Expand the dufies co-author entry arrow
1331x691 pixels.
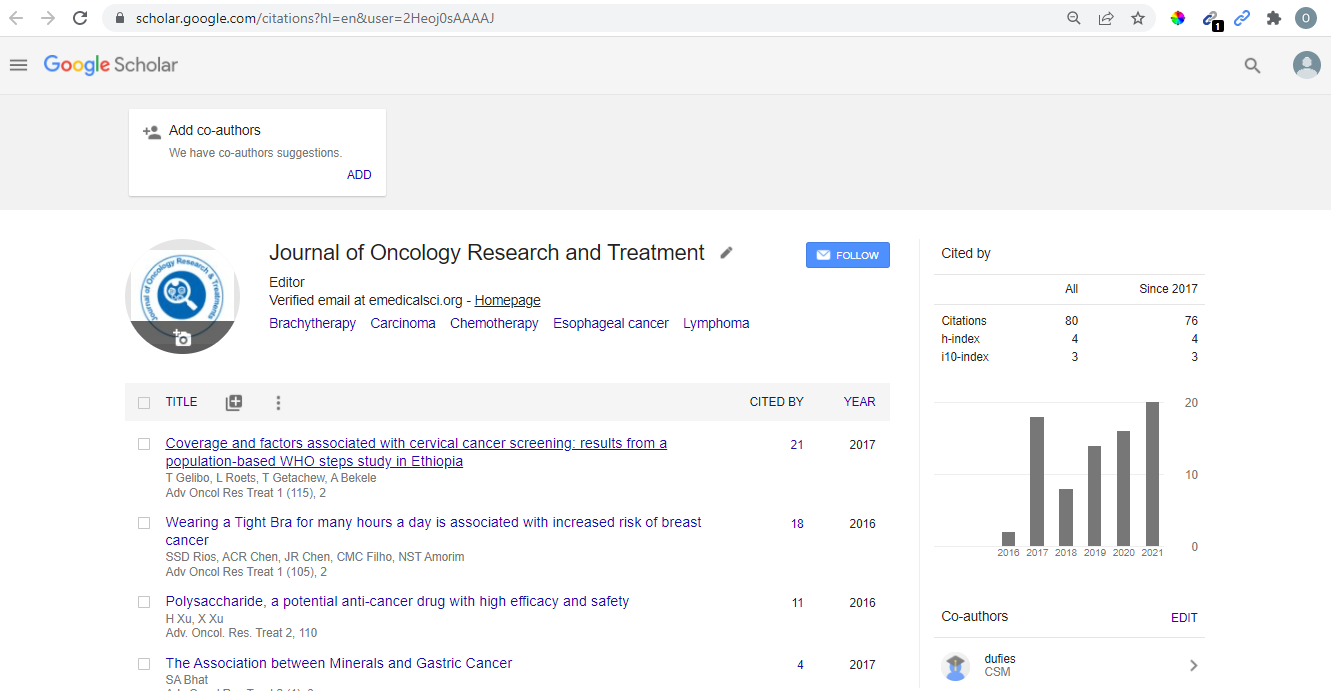point(1193,665)
